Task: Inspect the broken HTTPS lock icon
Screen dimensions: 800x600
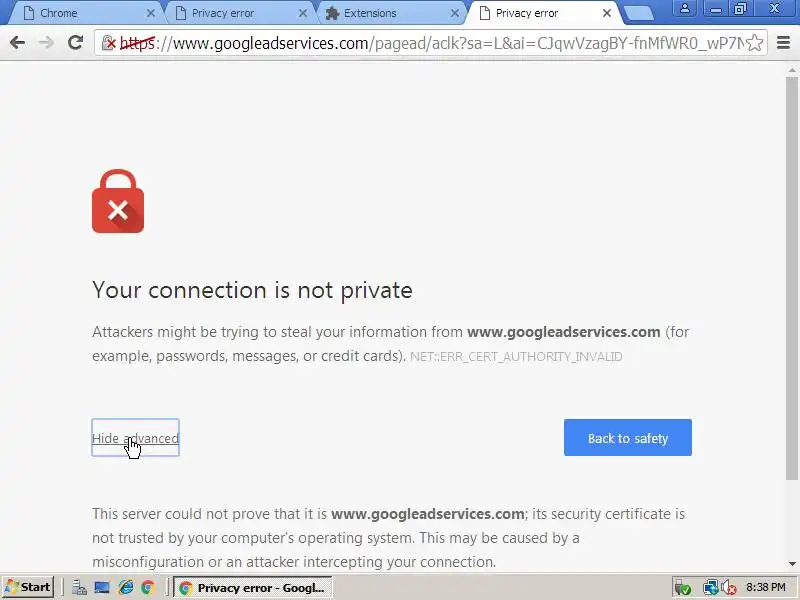Action: point(108,43)
